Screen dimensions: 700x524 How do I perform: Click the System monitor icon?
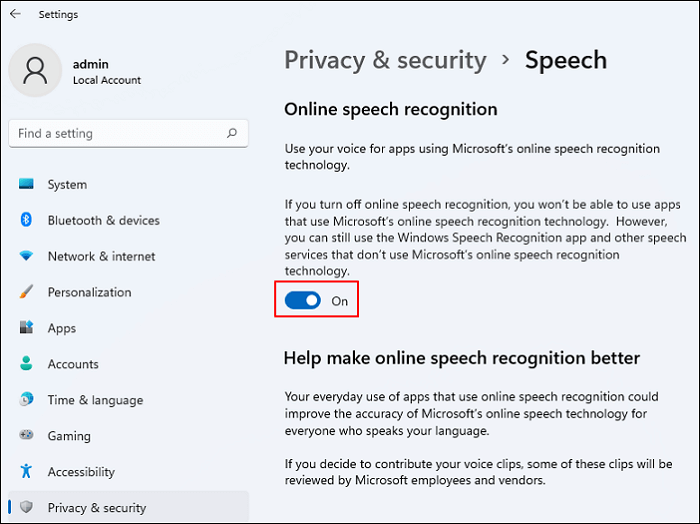point(27,185)
